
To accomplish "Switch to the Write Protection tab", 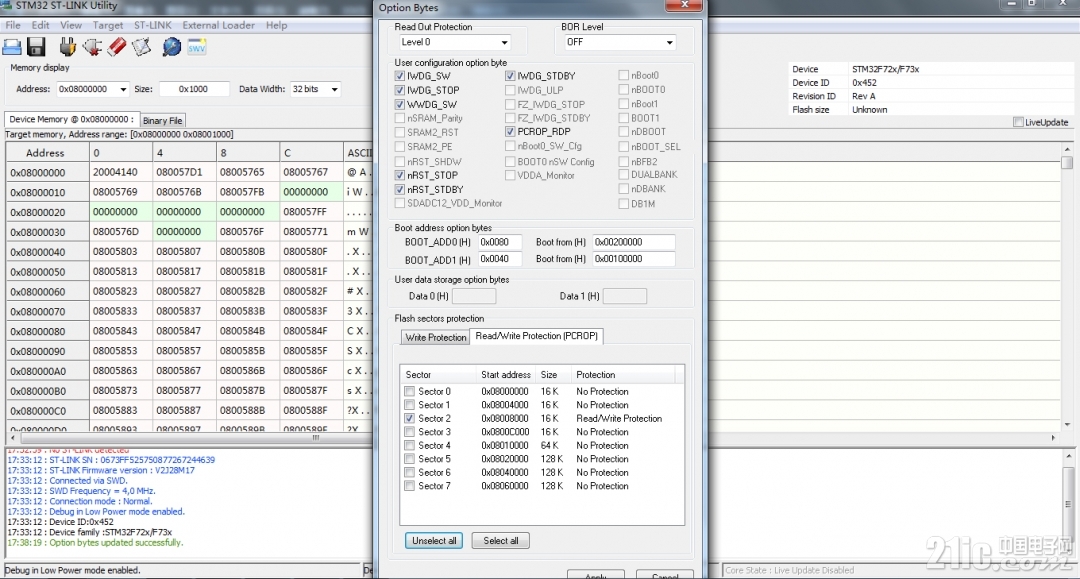I will pyautogui.click(x=435, y=337).
